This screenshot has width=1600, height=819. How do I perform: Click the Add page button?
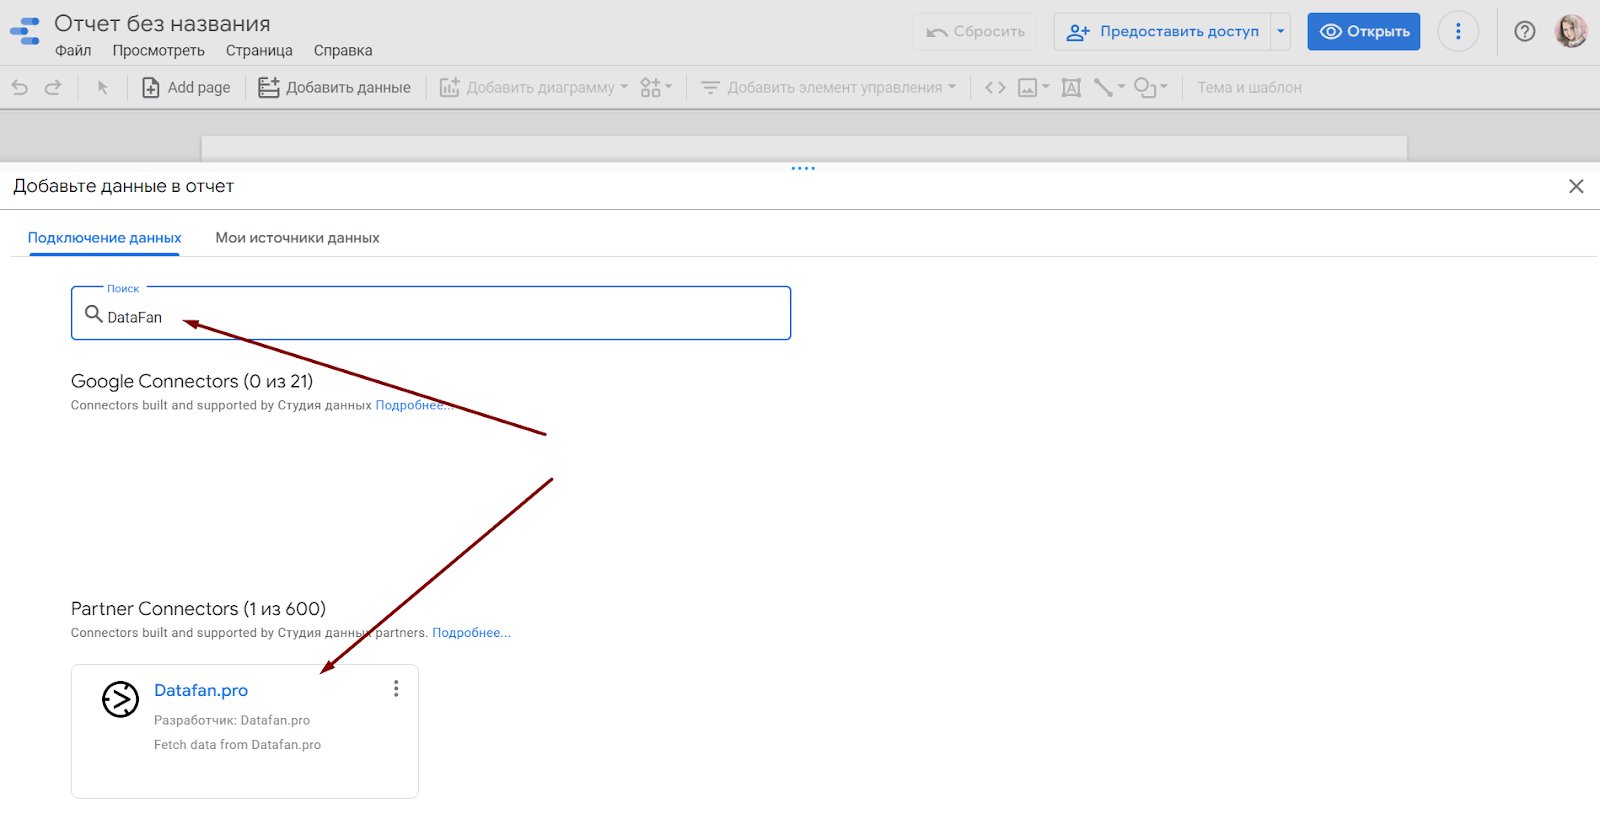pyautogui.click(x=186, y=88)
